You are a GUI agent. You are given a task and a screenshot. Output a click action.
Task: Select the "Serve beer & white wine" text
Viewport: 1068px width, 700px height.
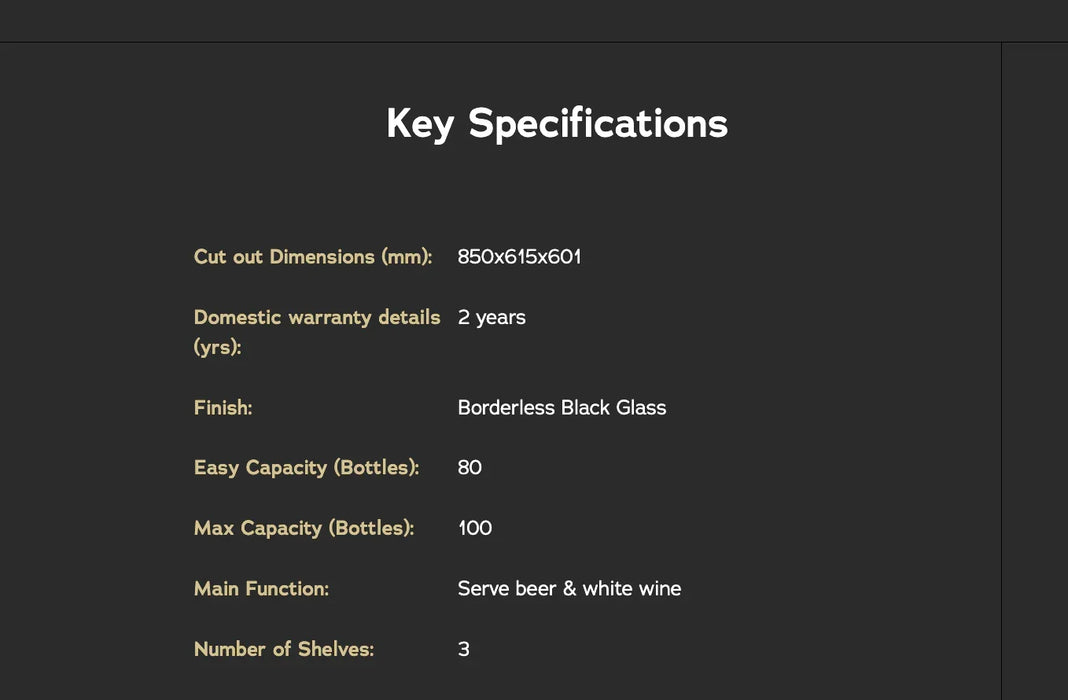[x=569, y=589]
